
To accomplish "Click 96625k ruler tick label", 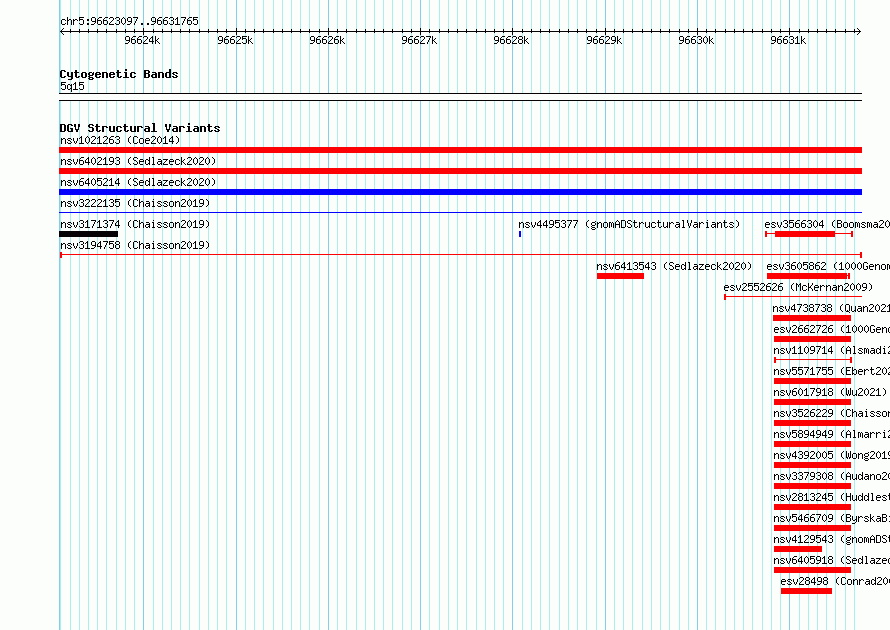I will [235, 40].
